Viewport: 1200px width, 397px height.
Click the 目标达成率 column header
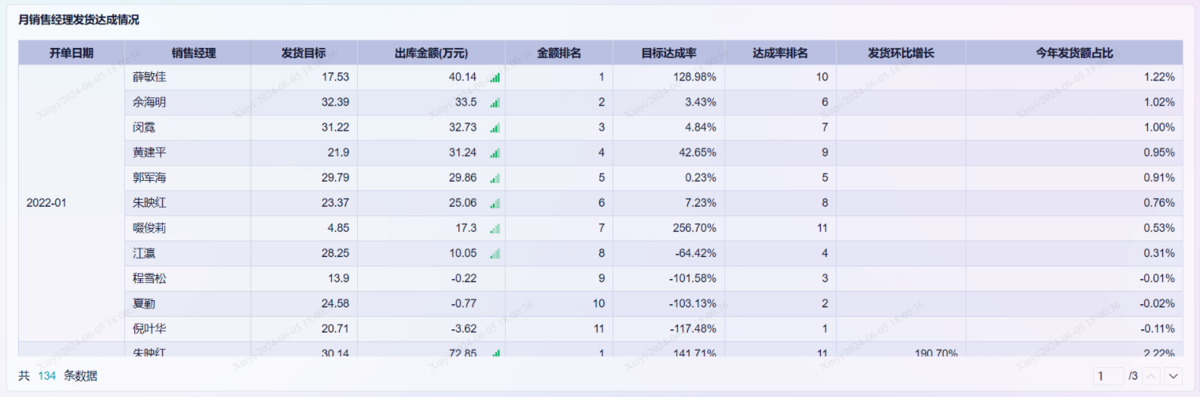(x=669, y=53)
